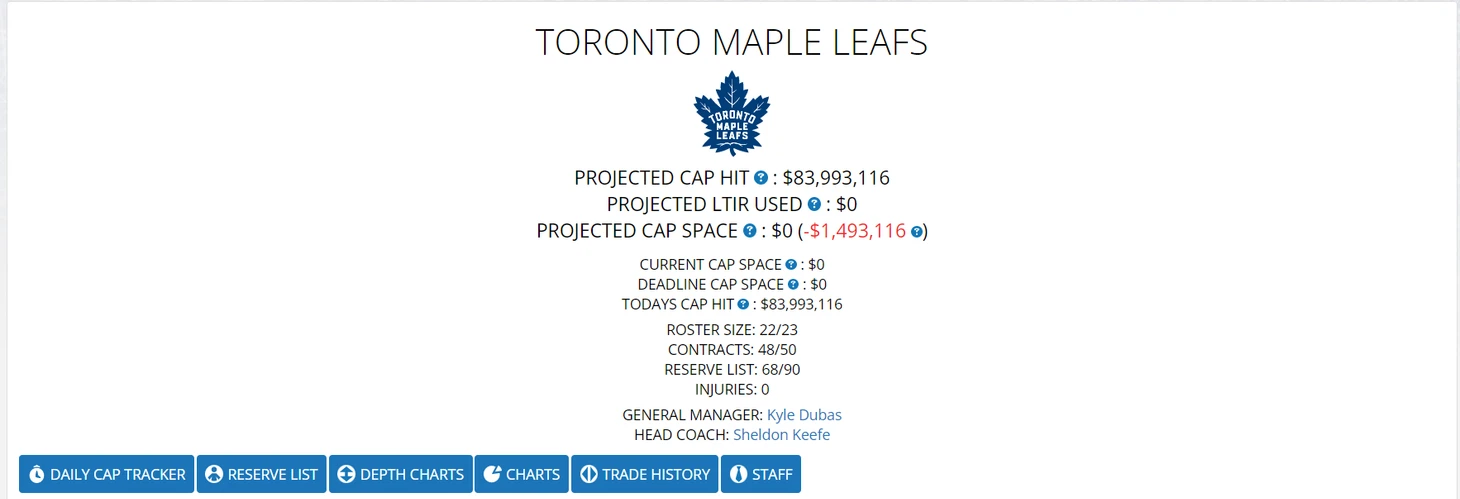Click the help icon next to Deadline Cap Space
Viewport: 1460px width, 499px height.
click(x=793, y=285)
